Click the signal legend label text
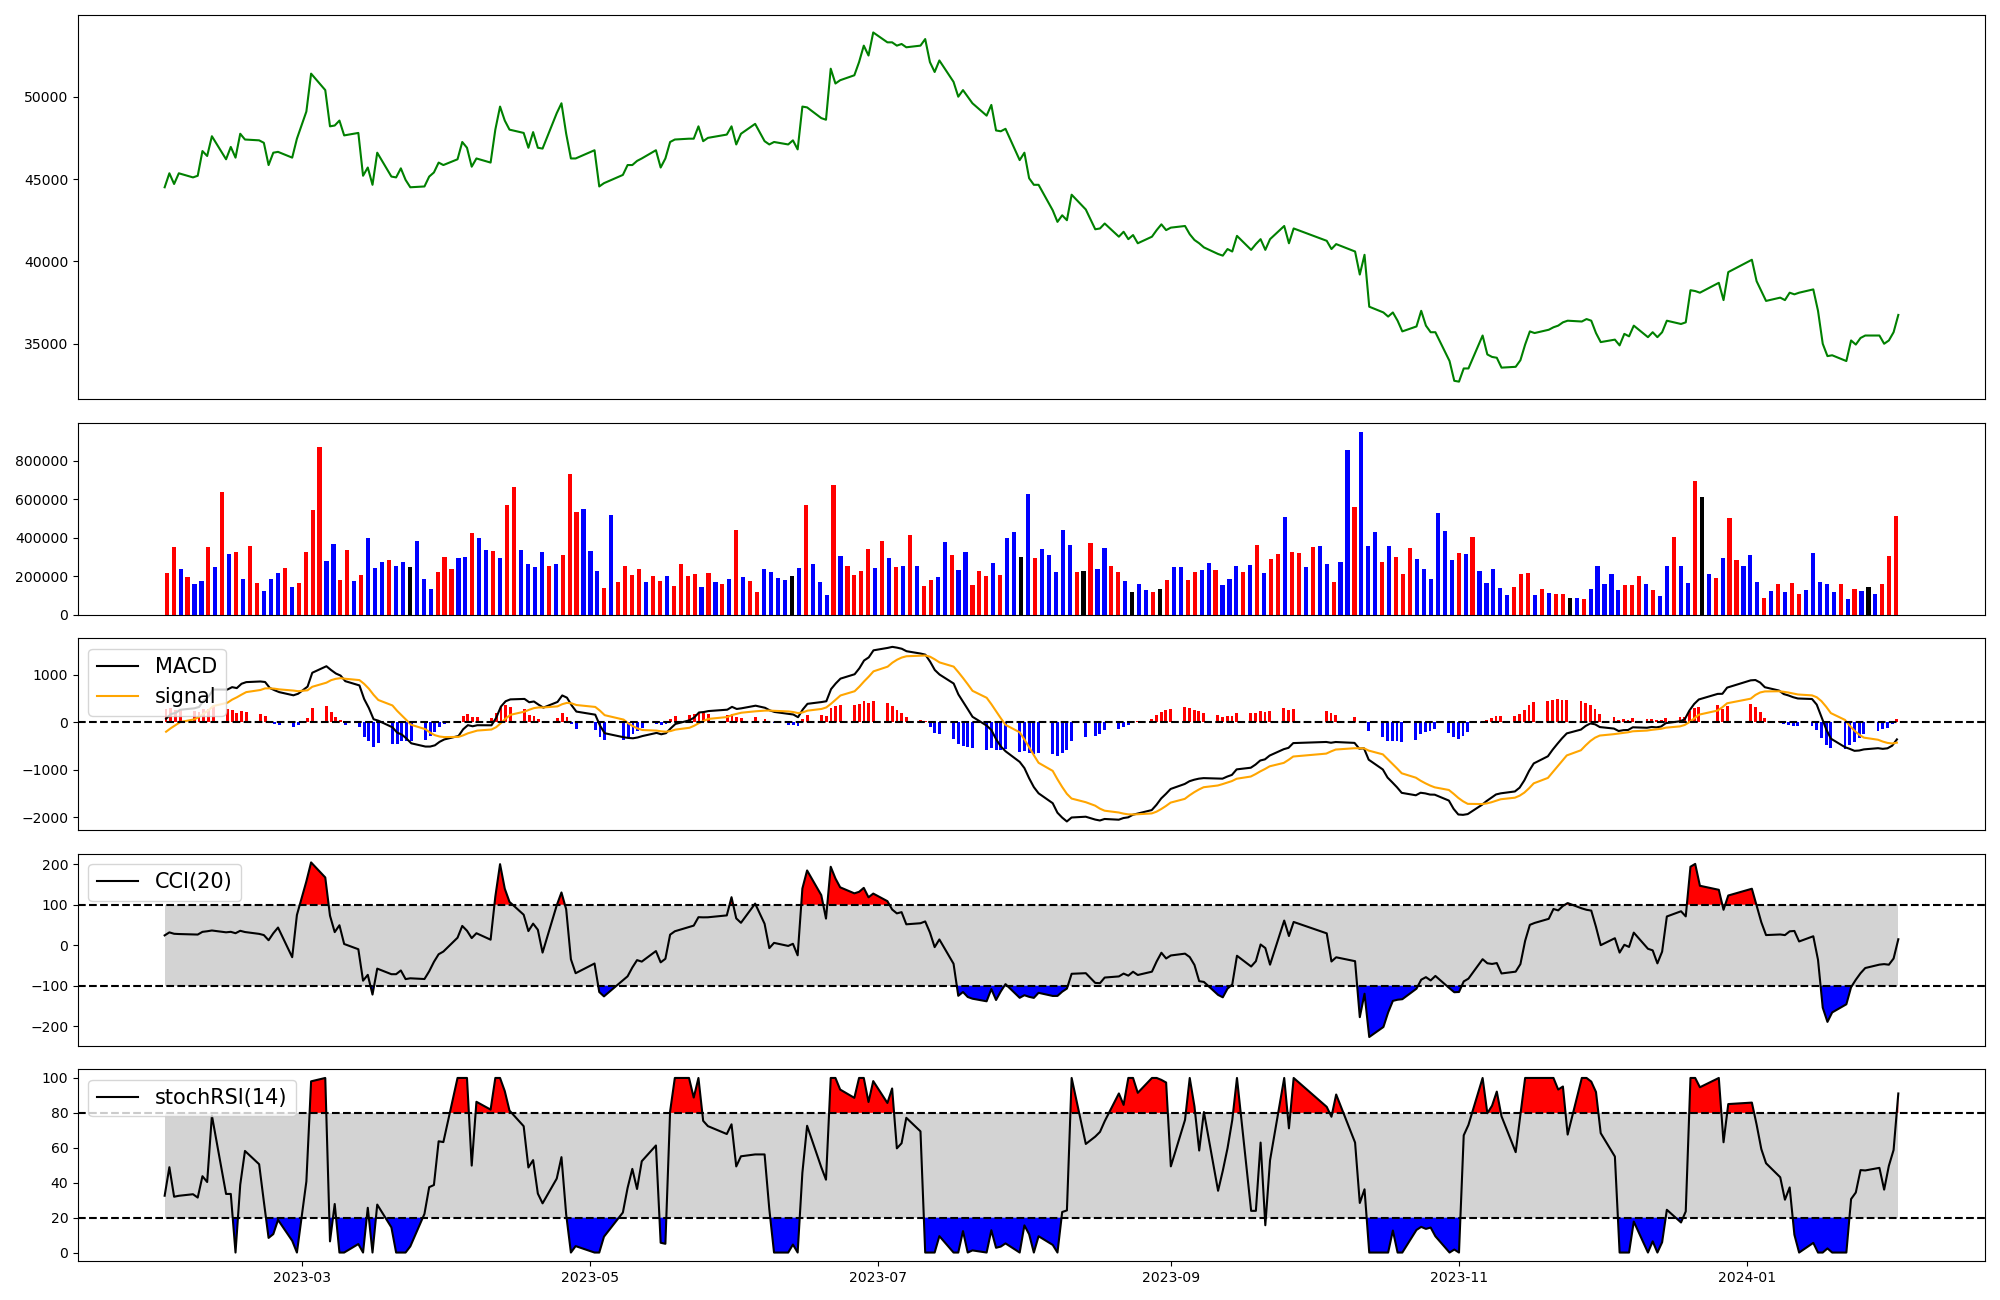 (x=185, y=696)
